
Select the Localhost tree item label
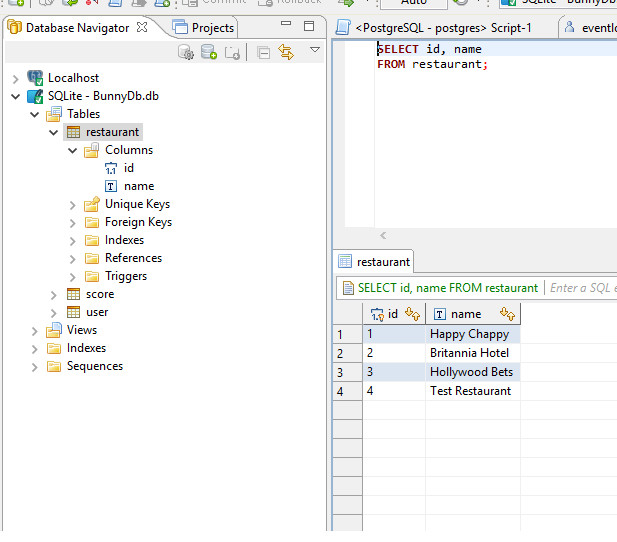(x=74, y=78)
